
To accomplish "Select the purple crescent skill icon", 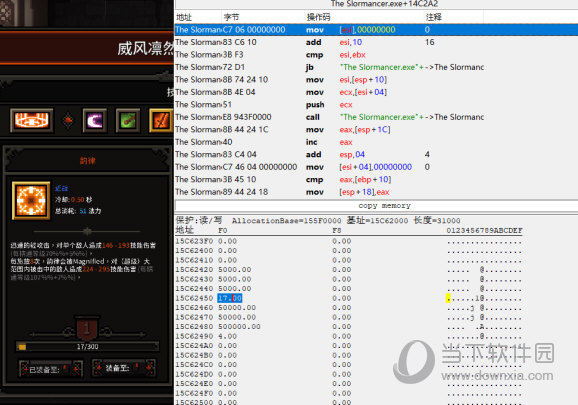I will pos(95,120).
